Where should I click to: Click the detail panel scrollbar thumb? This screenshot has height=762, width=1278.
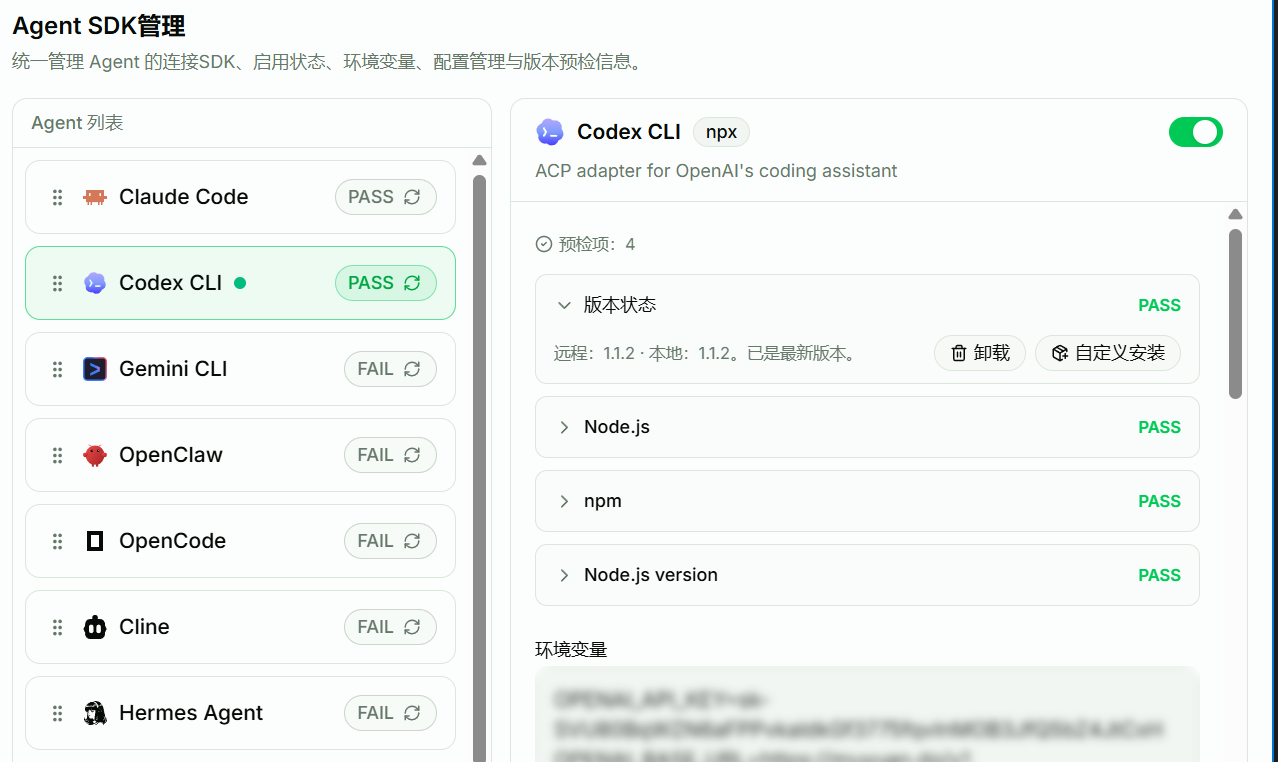tap(1235, 314)
